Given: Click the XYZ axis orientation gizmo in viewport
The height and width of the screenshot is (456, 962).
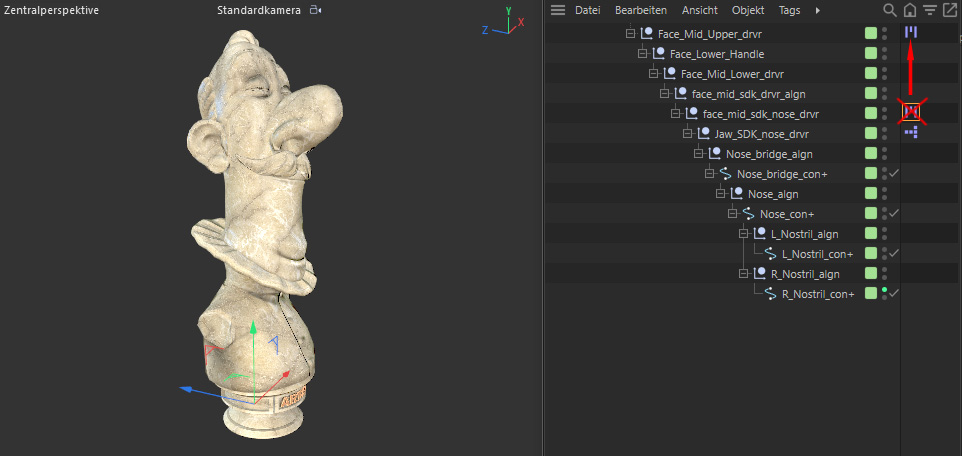Looking at the screenshot, I should tap(504, 22).
